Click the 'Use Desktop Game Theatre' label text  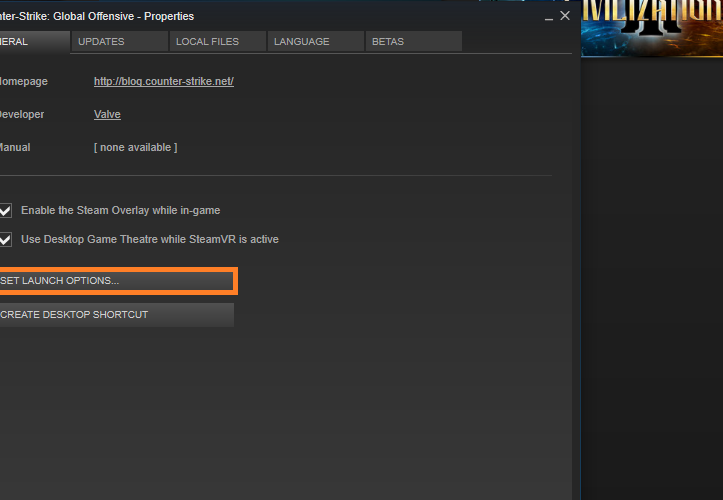click(x=149, y=240)
